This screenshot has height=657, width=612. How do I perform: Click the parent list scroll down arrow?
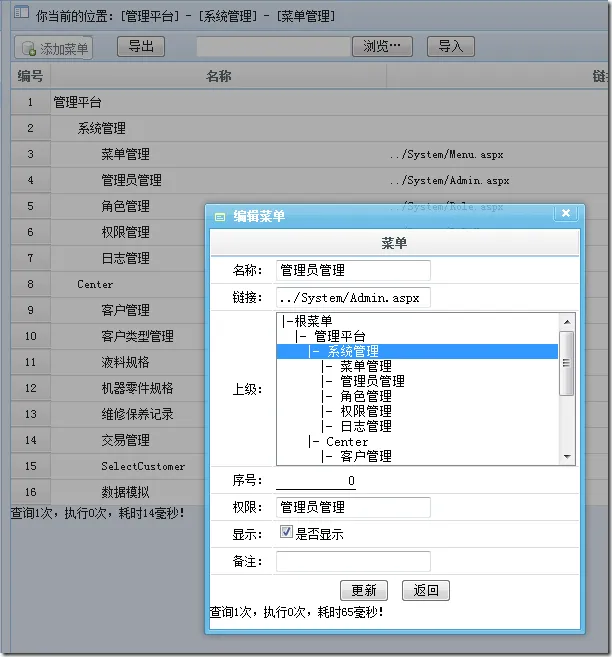pos(567,457)
